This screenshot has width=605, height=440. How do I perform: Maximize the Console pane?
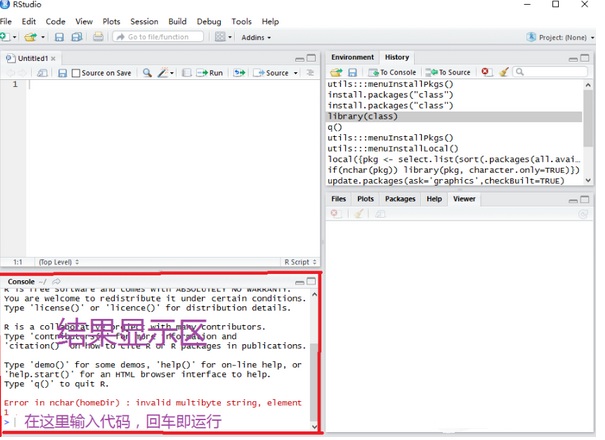311,282
